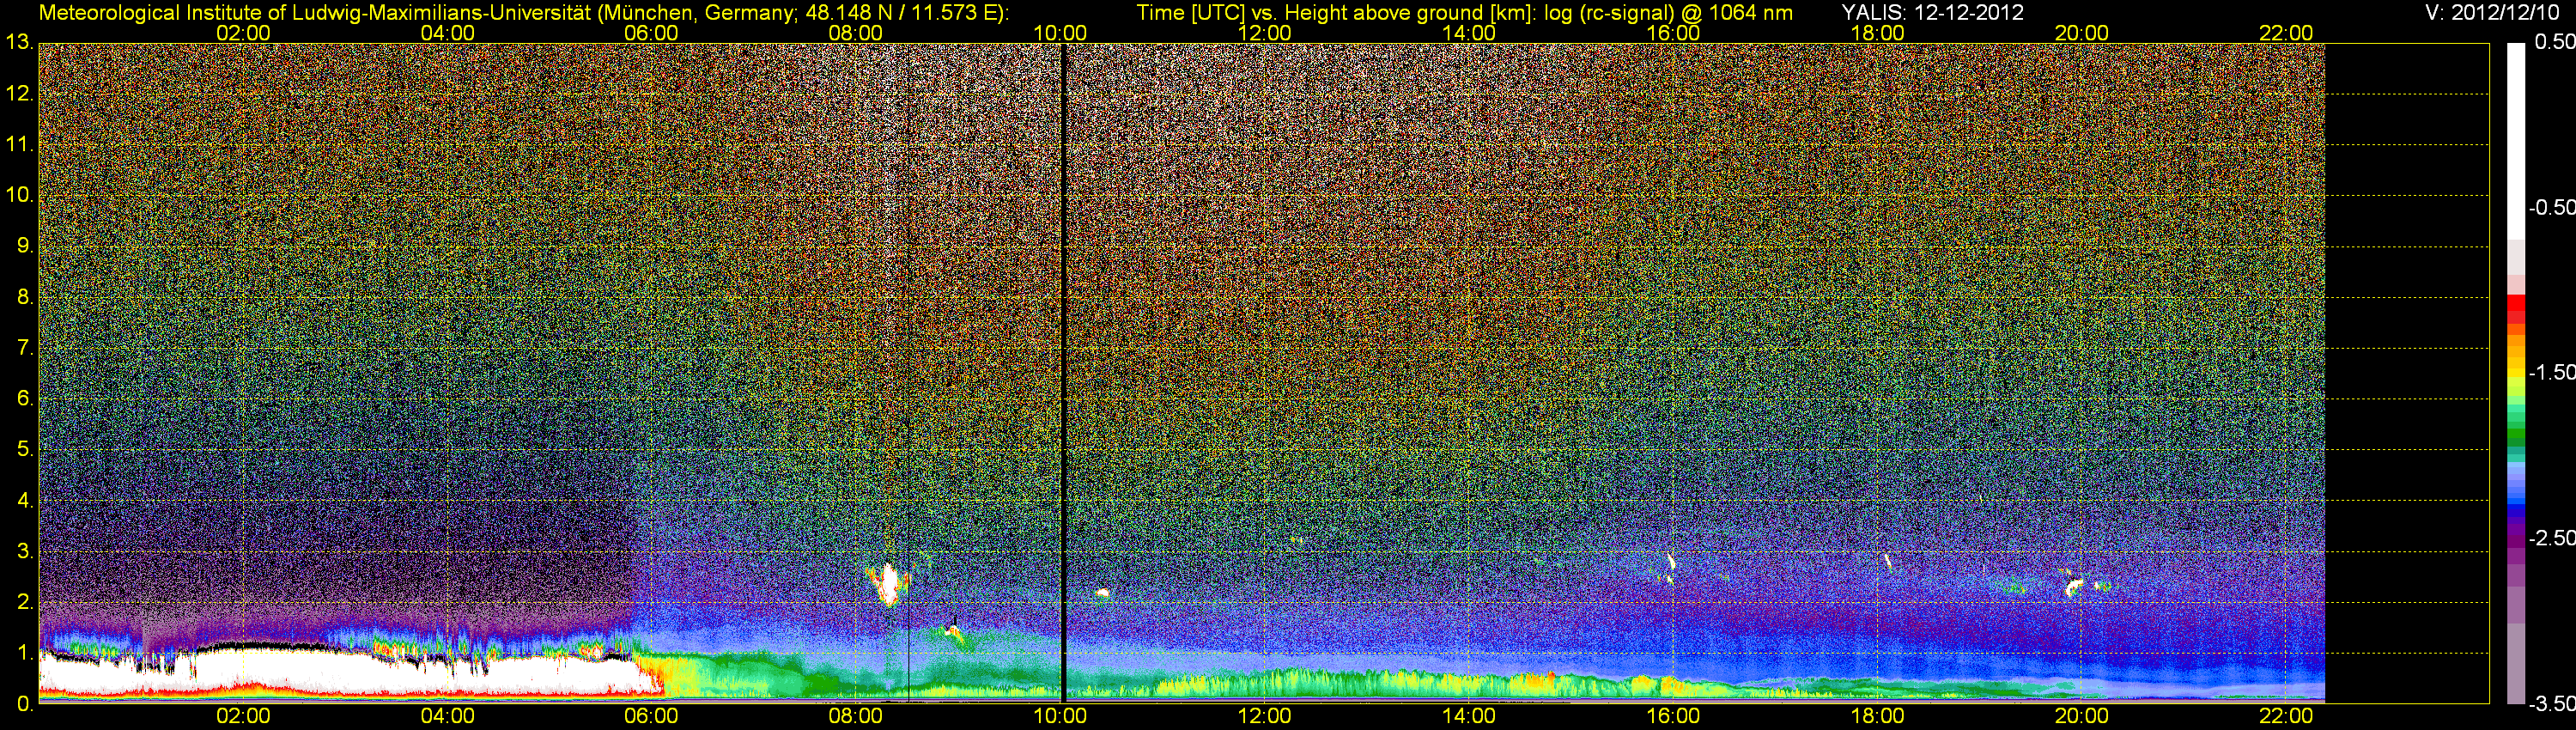Image resolution: width=2576 pixels, height=730 pixels.
Task: Click the height axis label '7.'
Action: point(25,347)
